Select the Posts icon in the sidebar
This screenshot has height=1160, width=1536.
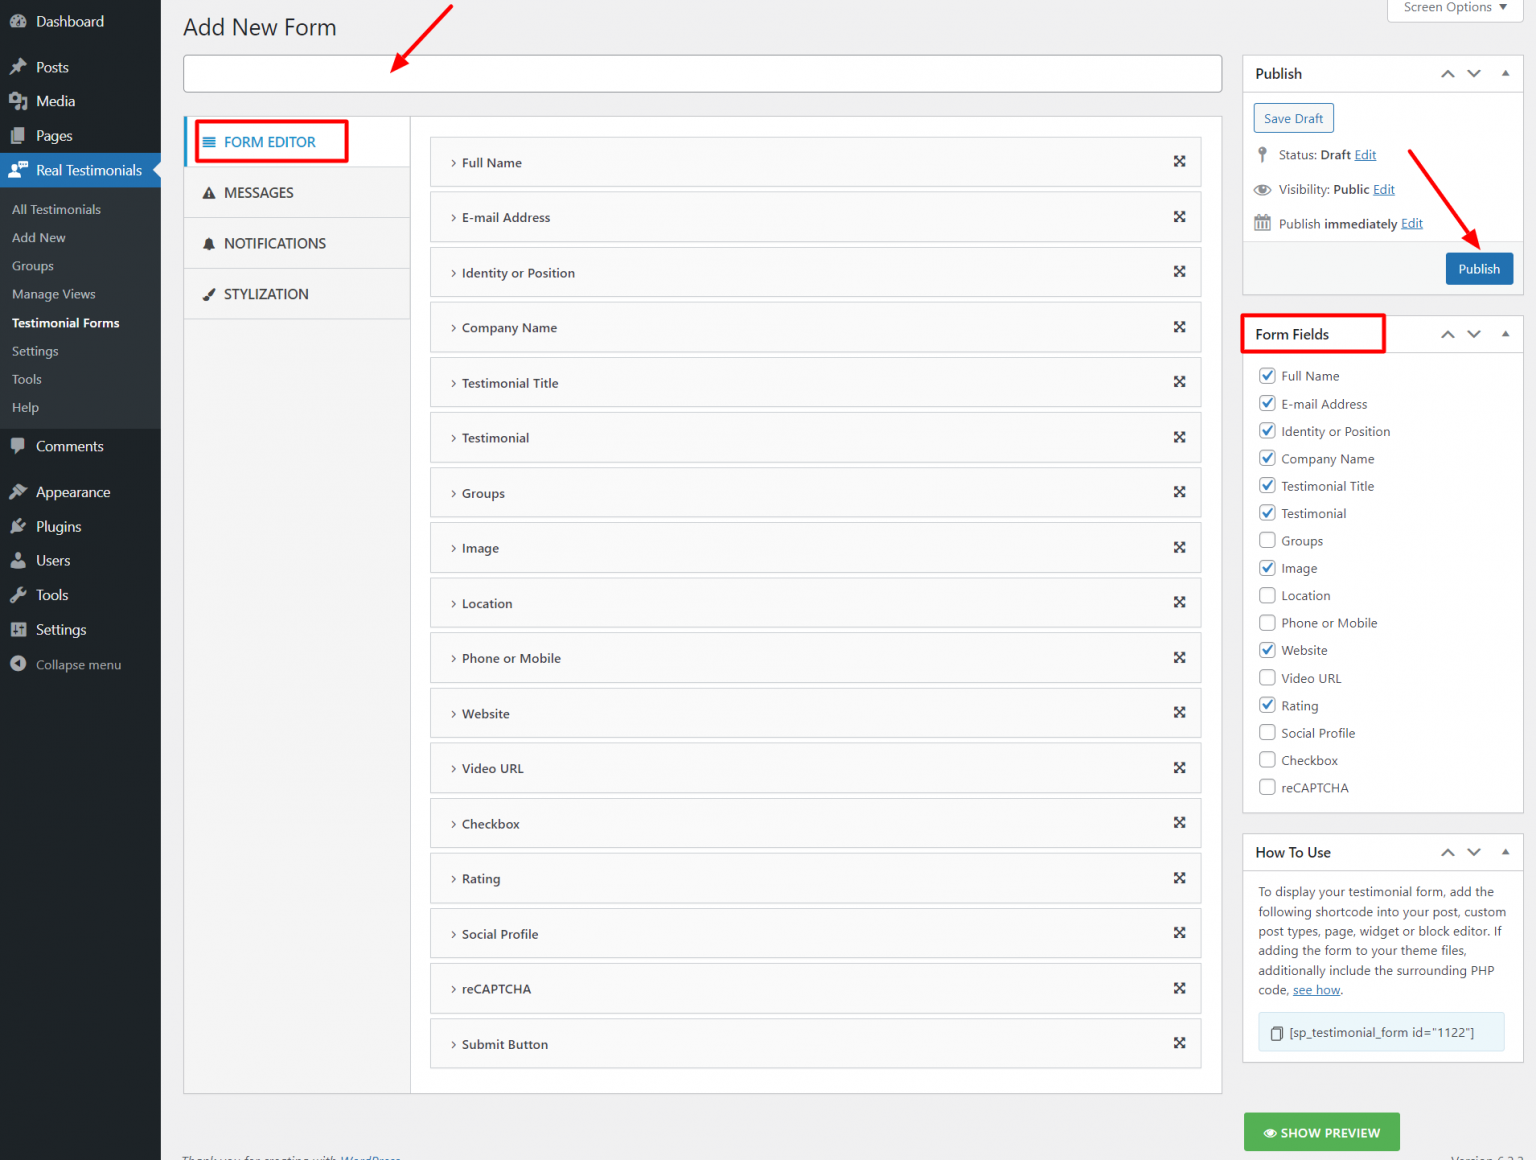[20, 66]
